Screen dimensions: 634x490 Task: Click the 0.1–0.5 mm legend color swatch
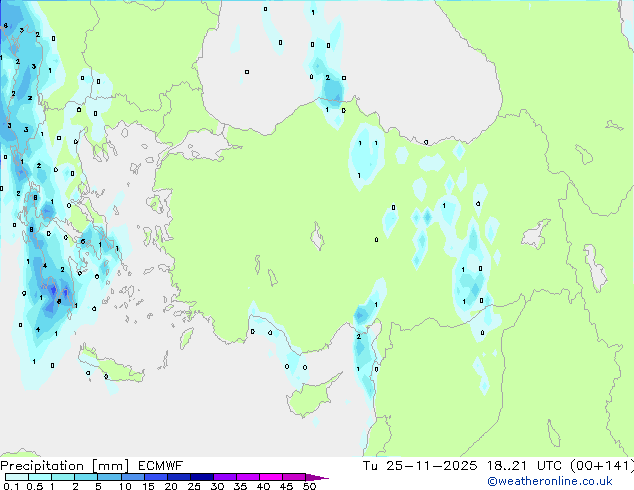(x=17, y=477)
